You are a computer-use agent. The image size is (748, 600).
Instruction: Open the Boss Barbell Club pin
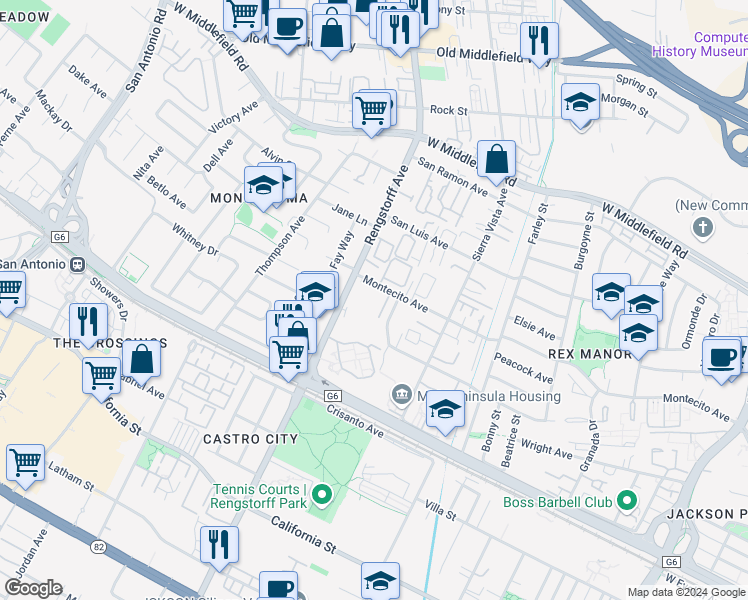pos(627,500)
